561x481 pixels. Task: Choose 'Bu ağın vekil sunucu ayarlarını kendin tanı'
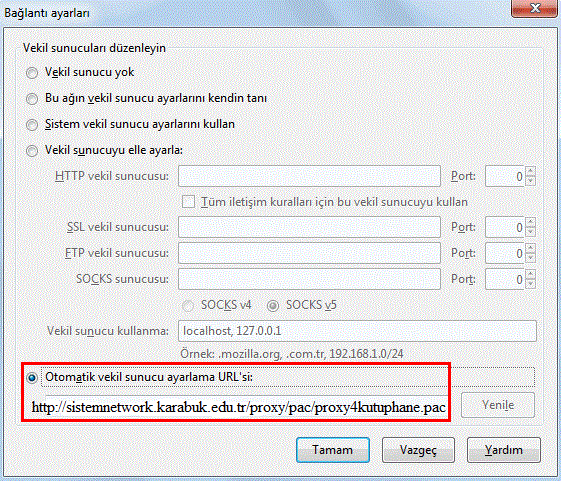(x=32, y=99)
